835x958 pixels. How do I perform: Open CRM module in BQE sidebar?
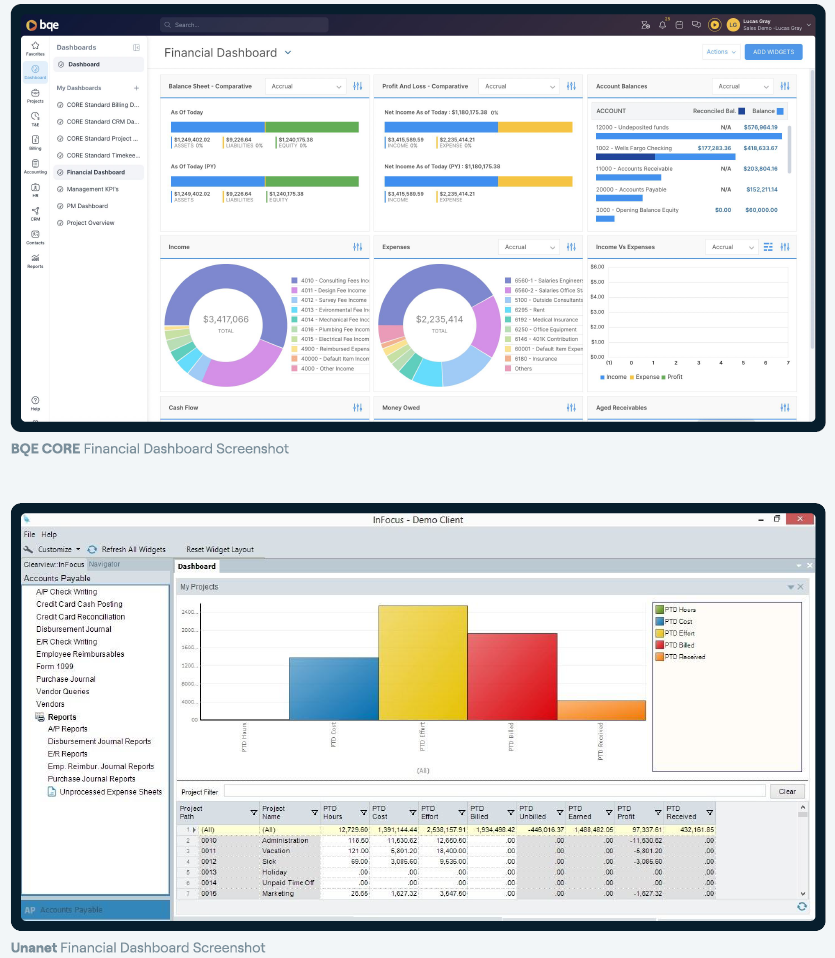(35, 213)
